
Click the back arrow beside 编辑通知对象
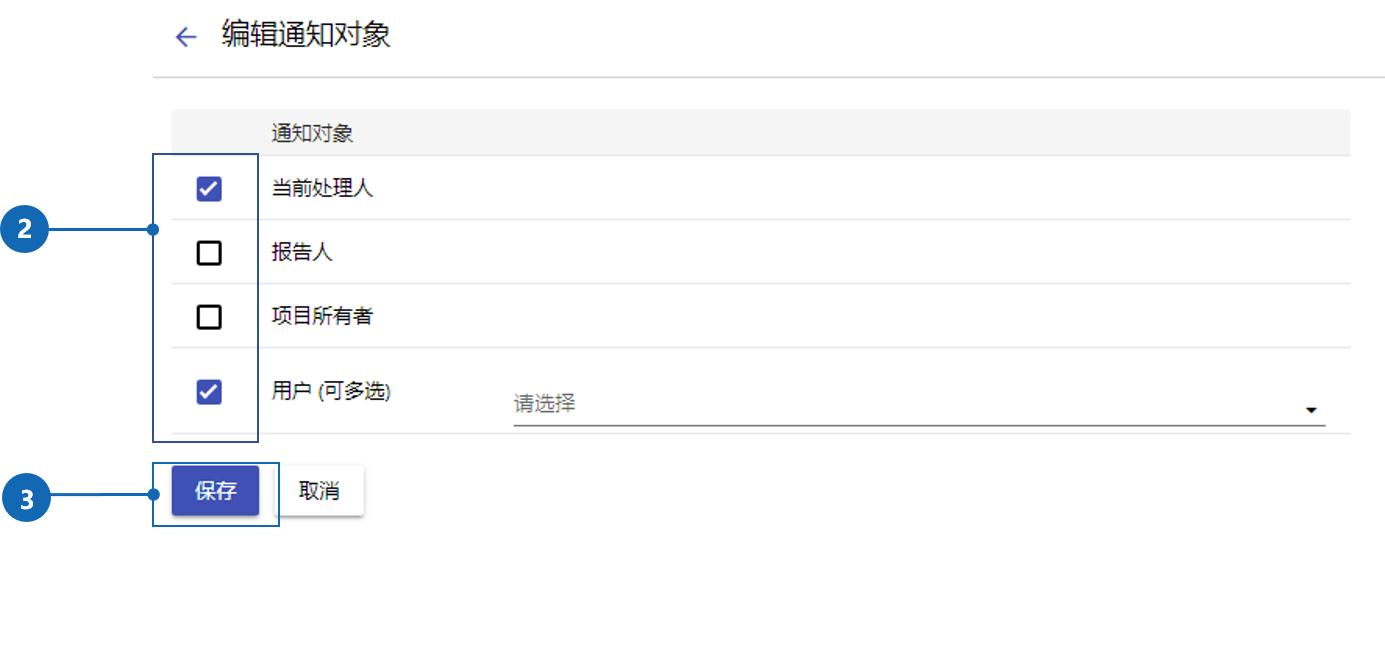point(186,38)
